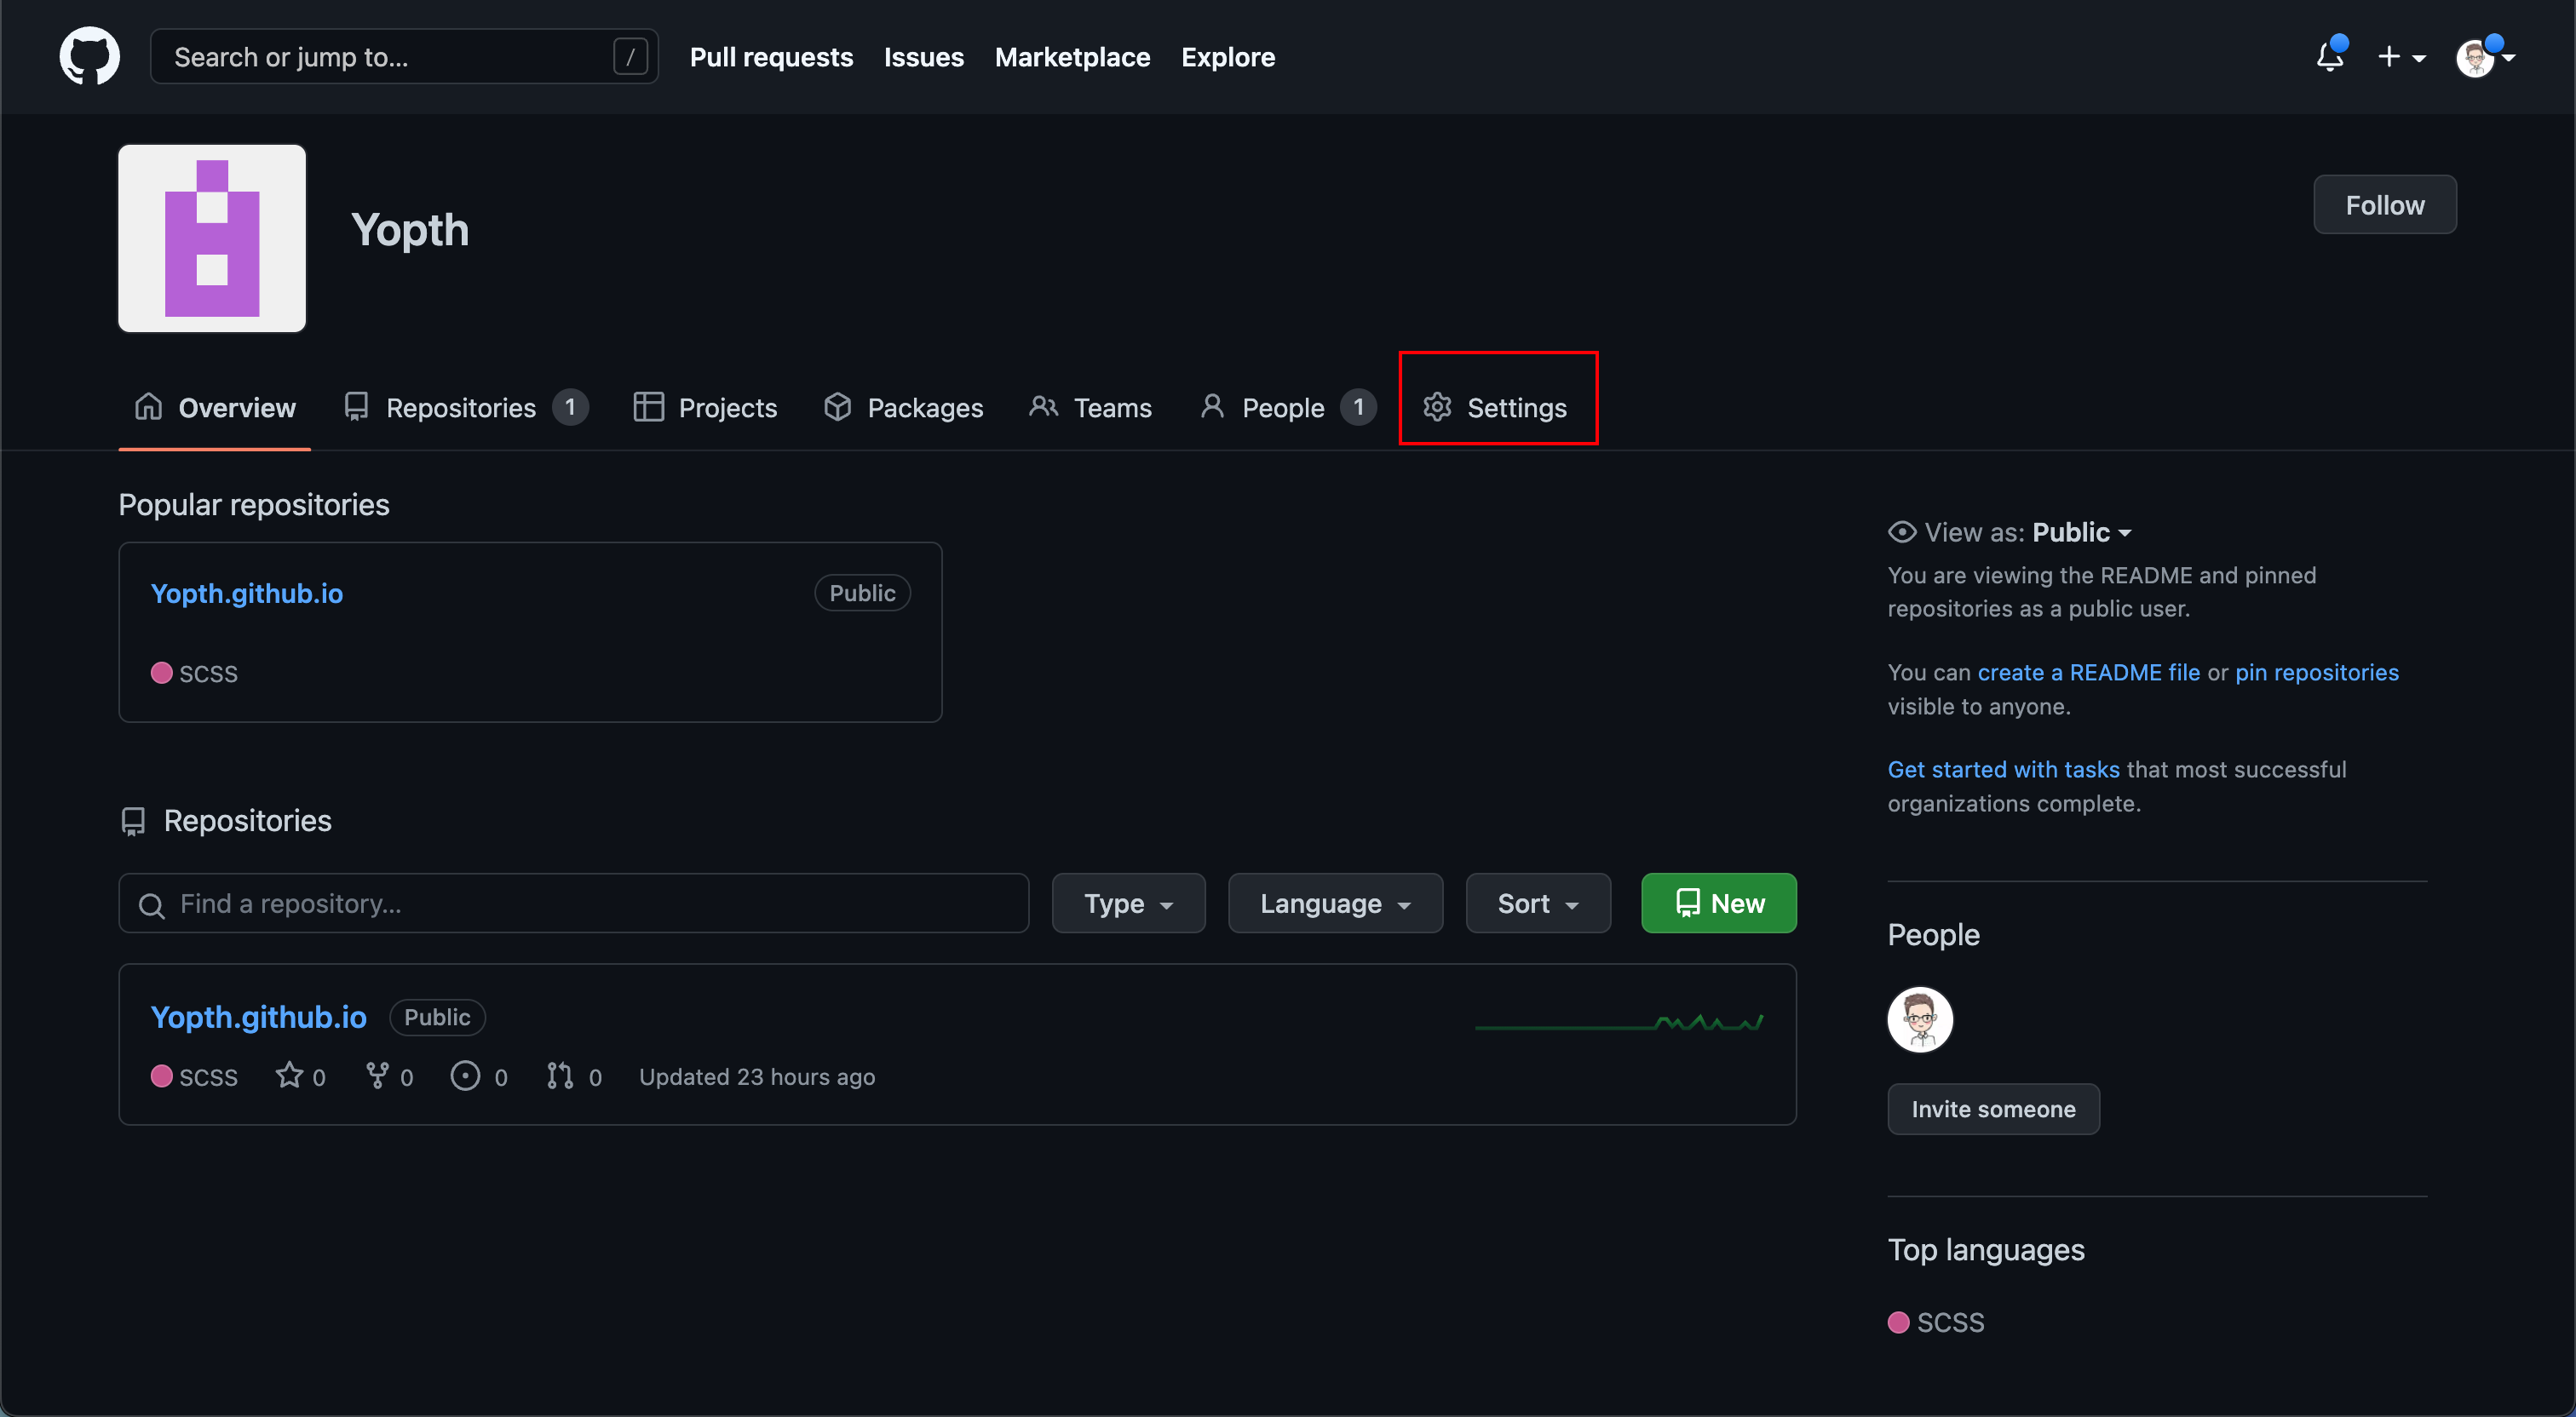
Task: Expand the Sort dropdown
Action: (1538, 903)
